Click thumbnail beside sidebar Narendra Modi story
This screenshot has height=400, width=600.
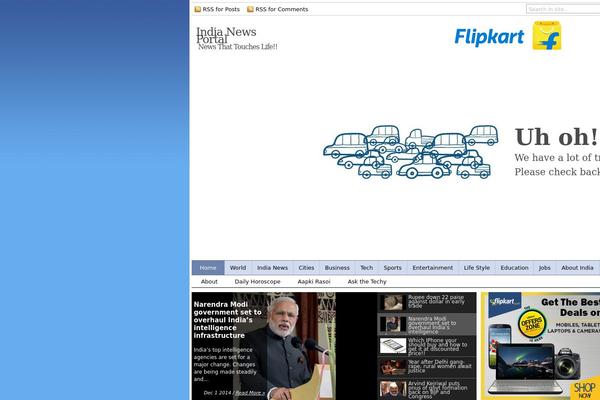pyautogui.click(x=393, y=324)
